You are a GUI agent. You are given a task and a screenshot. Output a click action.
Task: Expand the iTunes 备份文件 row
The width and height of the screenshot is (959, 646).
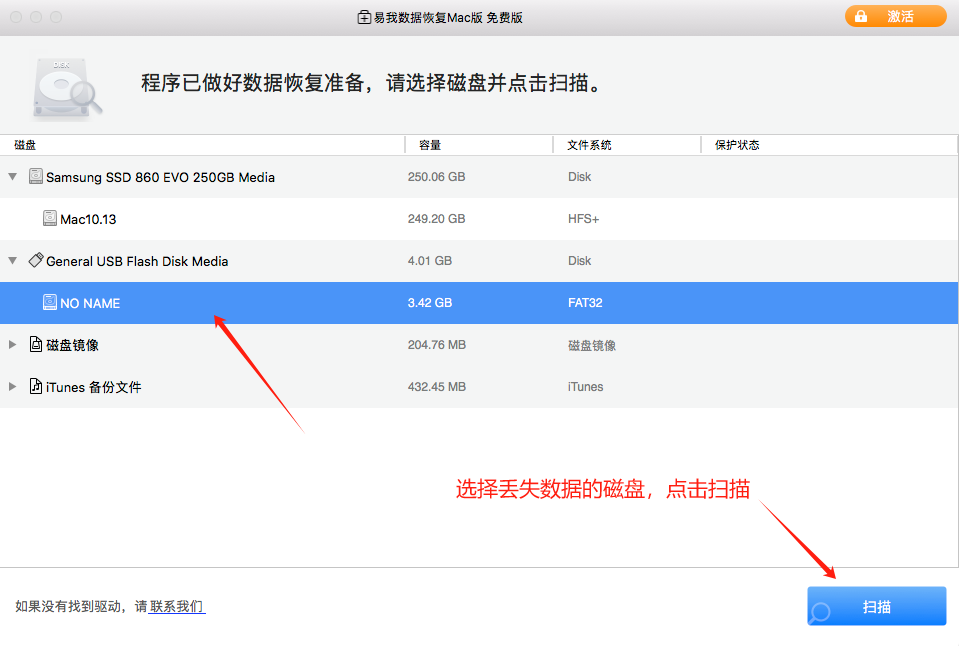[13, 387]
